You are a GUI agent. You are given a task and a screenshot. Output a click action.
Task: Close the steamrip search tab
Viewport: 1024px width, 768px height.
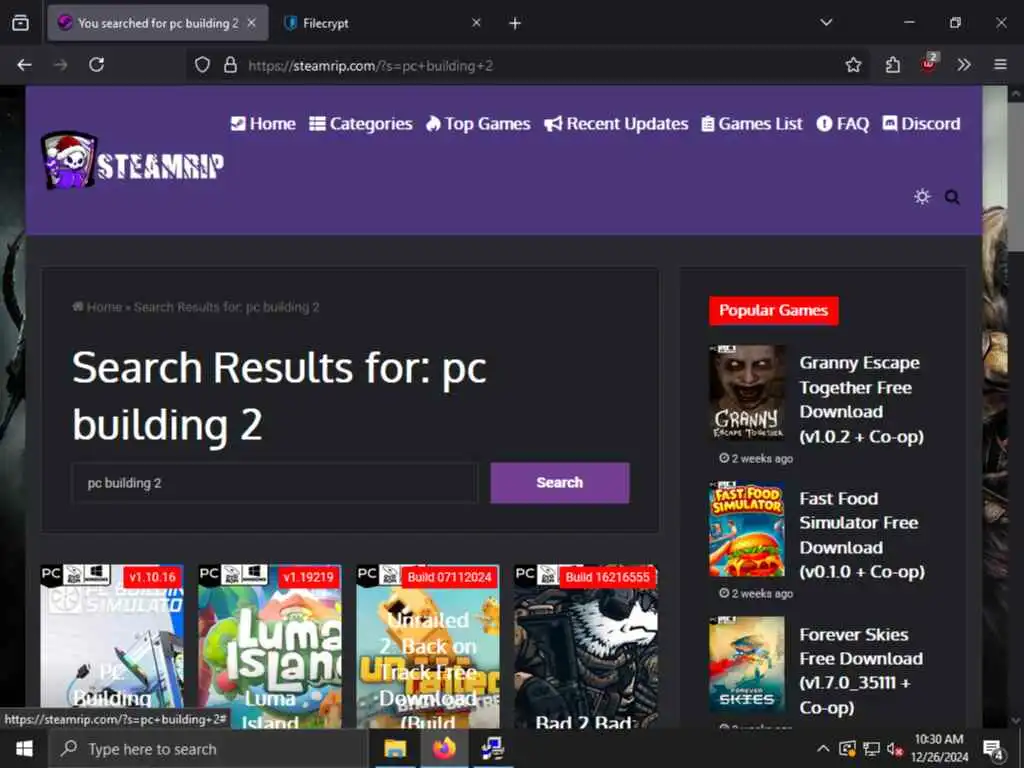coord(251,23)
